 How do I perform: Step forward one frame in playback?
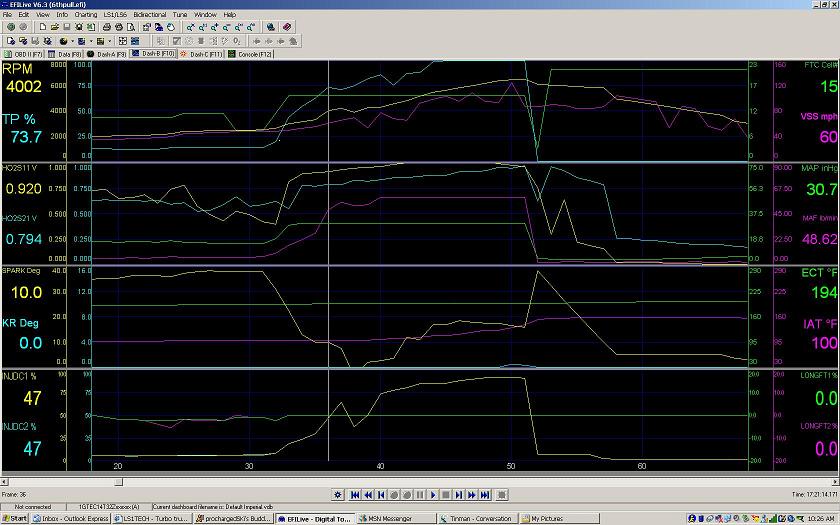pyautogui.click(x=458, y=495)
